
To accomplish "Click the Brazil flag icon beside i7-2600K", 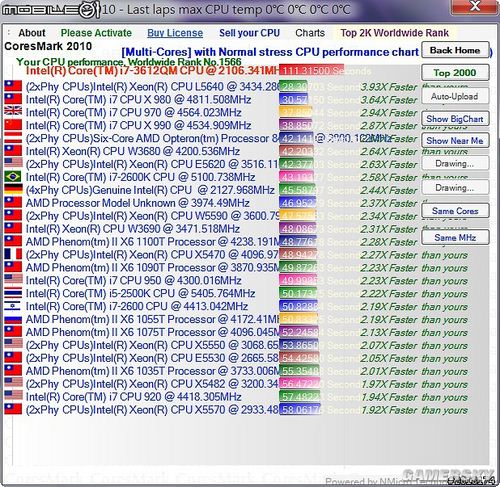I will [13, 177].
